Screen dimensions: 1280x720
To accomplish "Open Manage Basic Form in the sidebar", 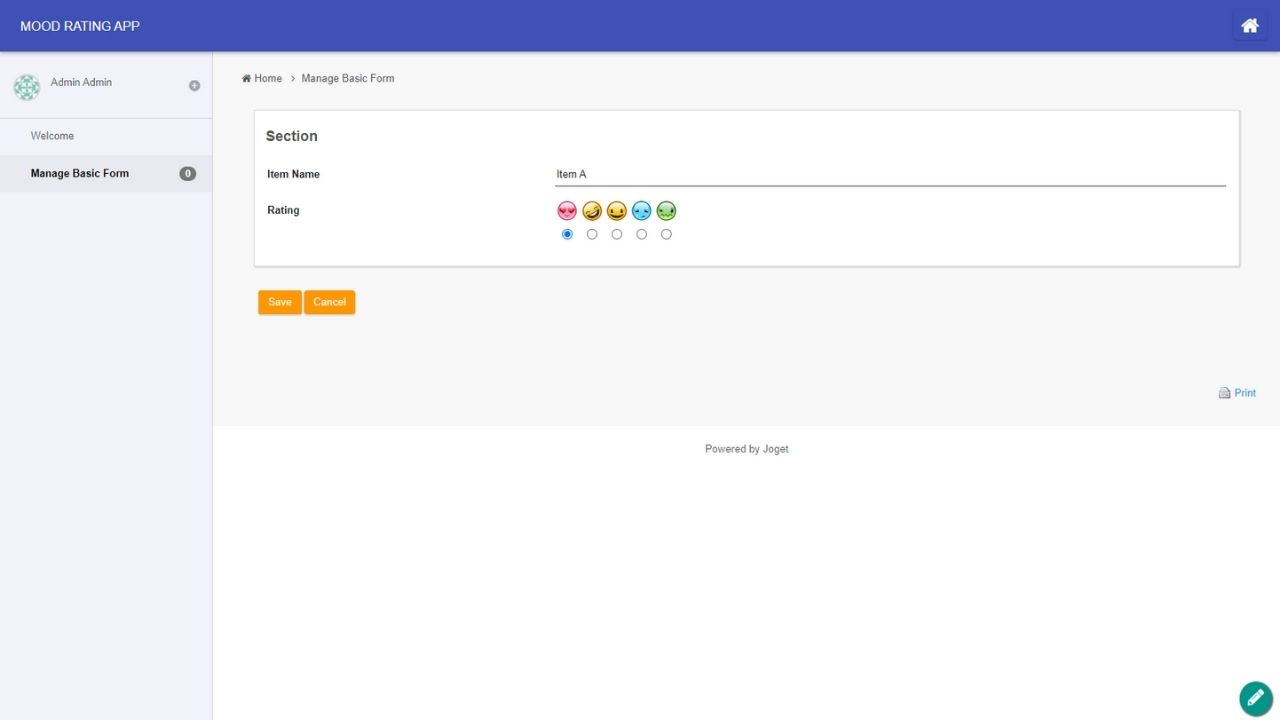I will (x=80, y=173).
